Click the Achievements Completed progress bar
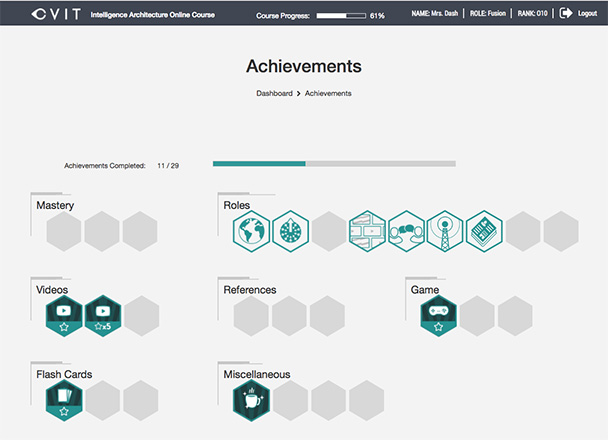 tap(334, 164)
